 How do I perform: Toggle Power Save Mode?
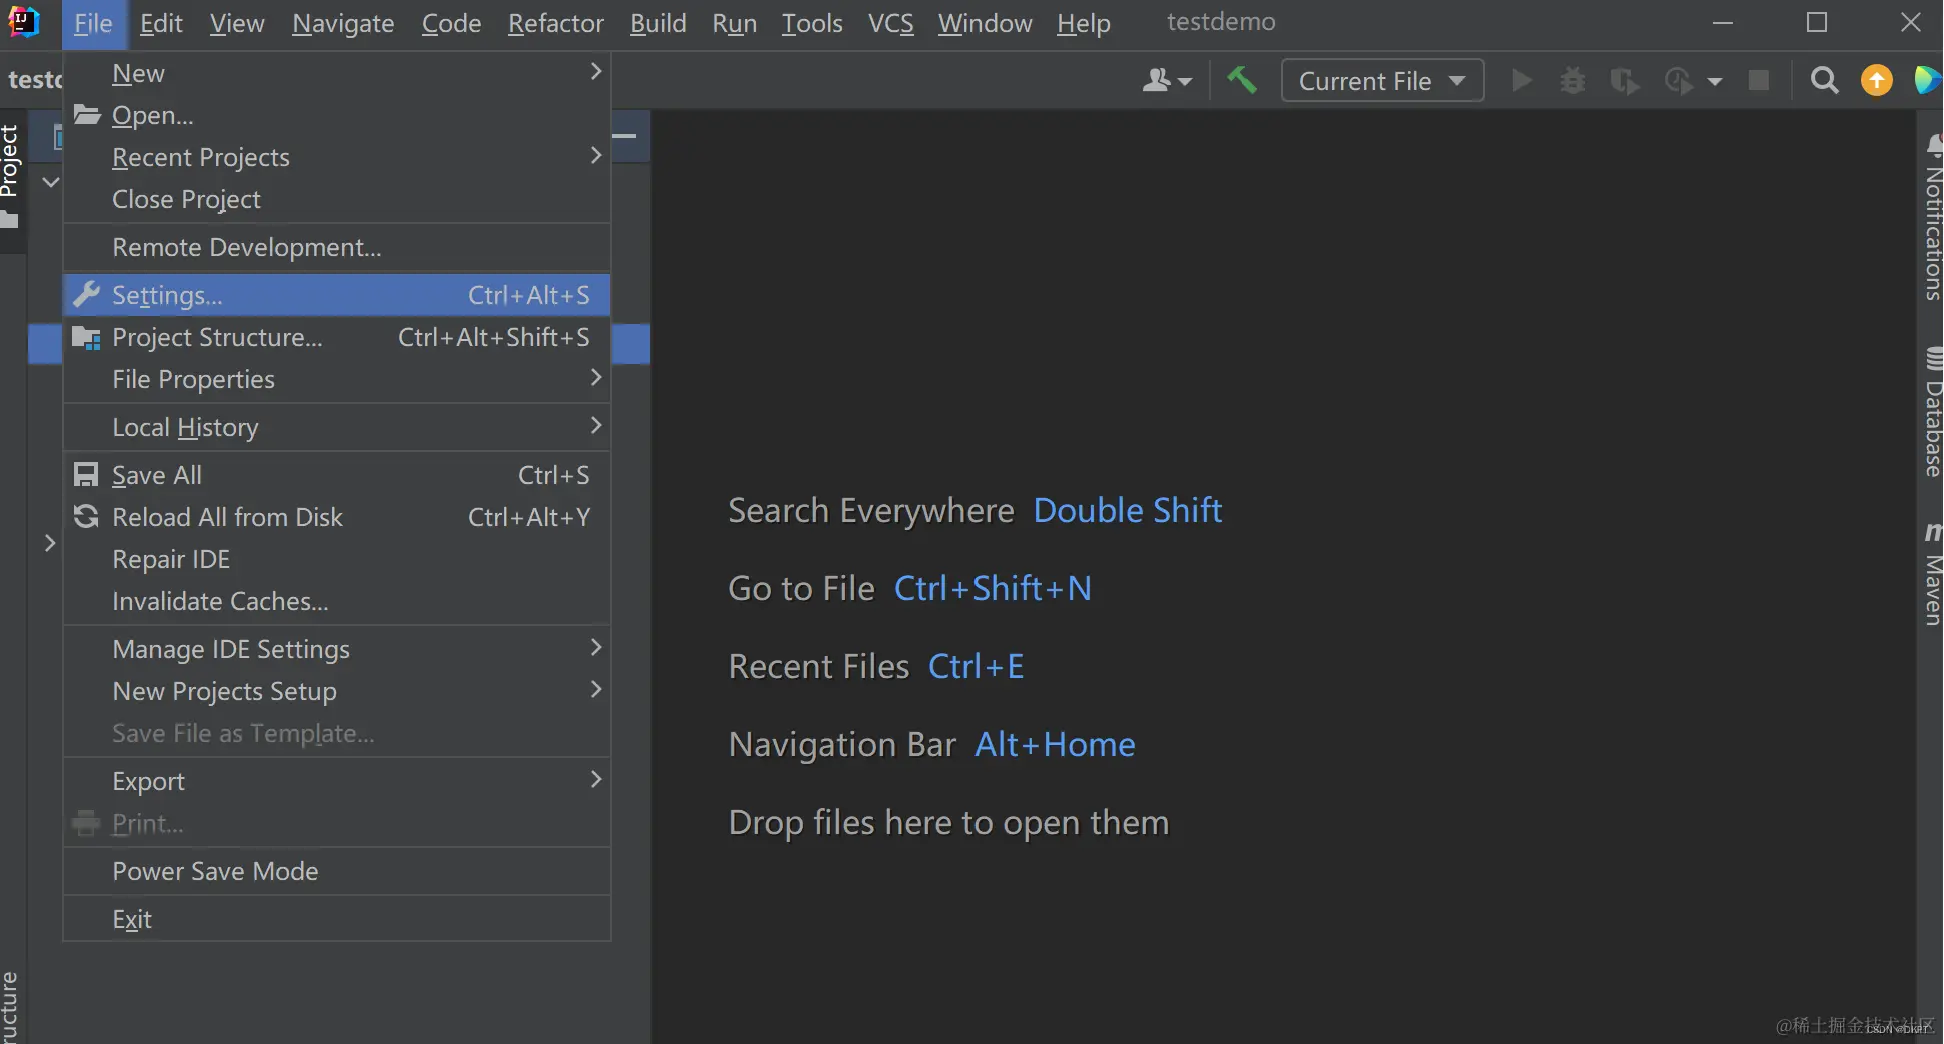click(337, 871)
